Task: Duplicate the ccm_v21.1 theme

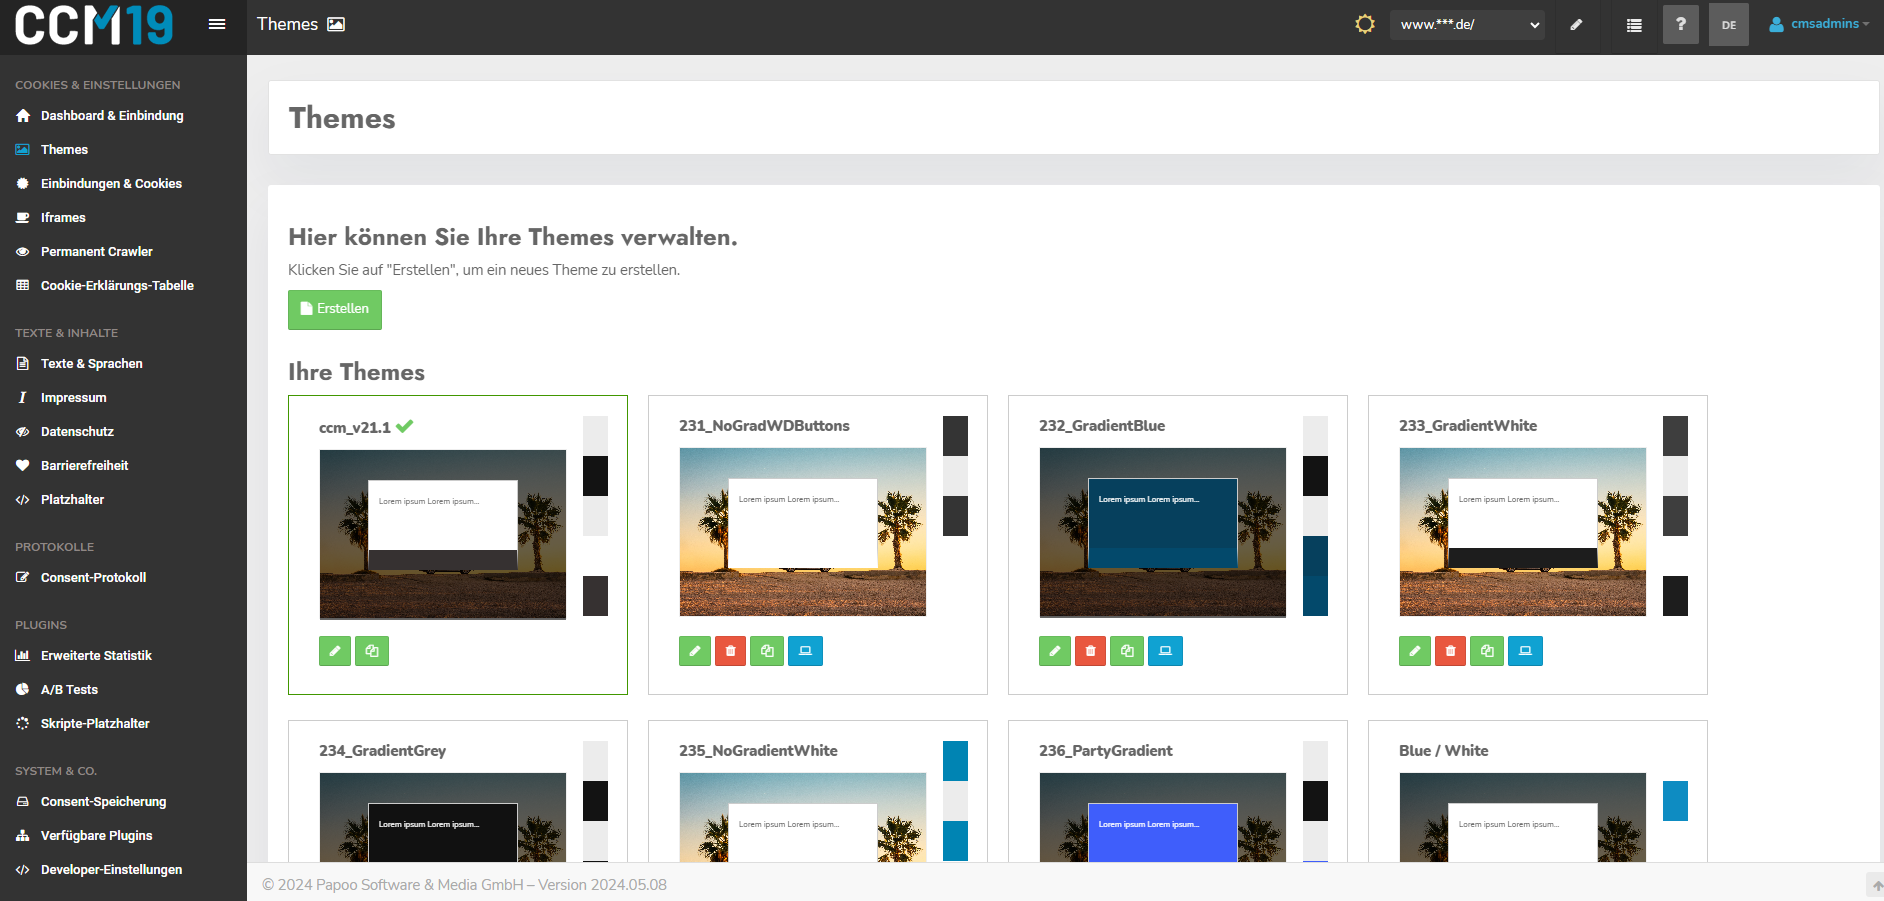Action: 372,651
